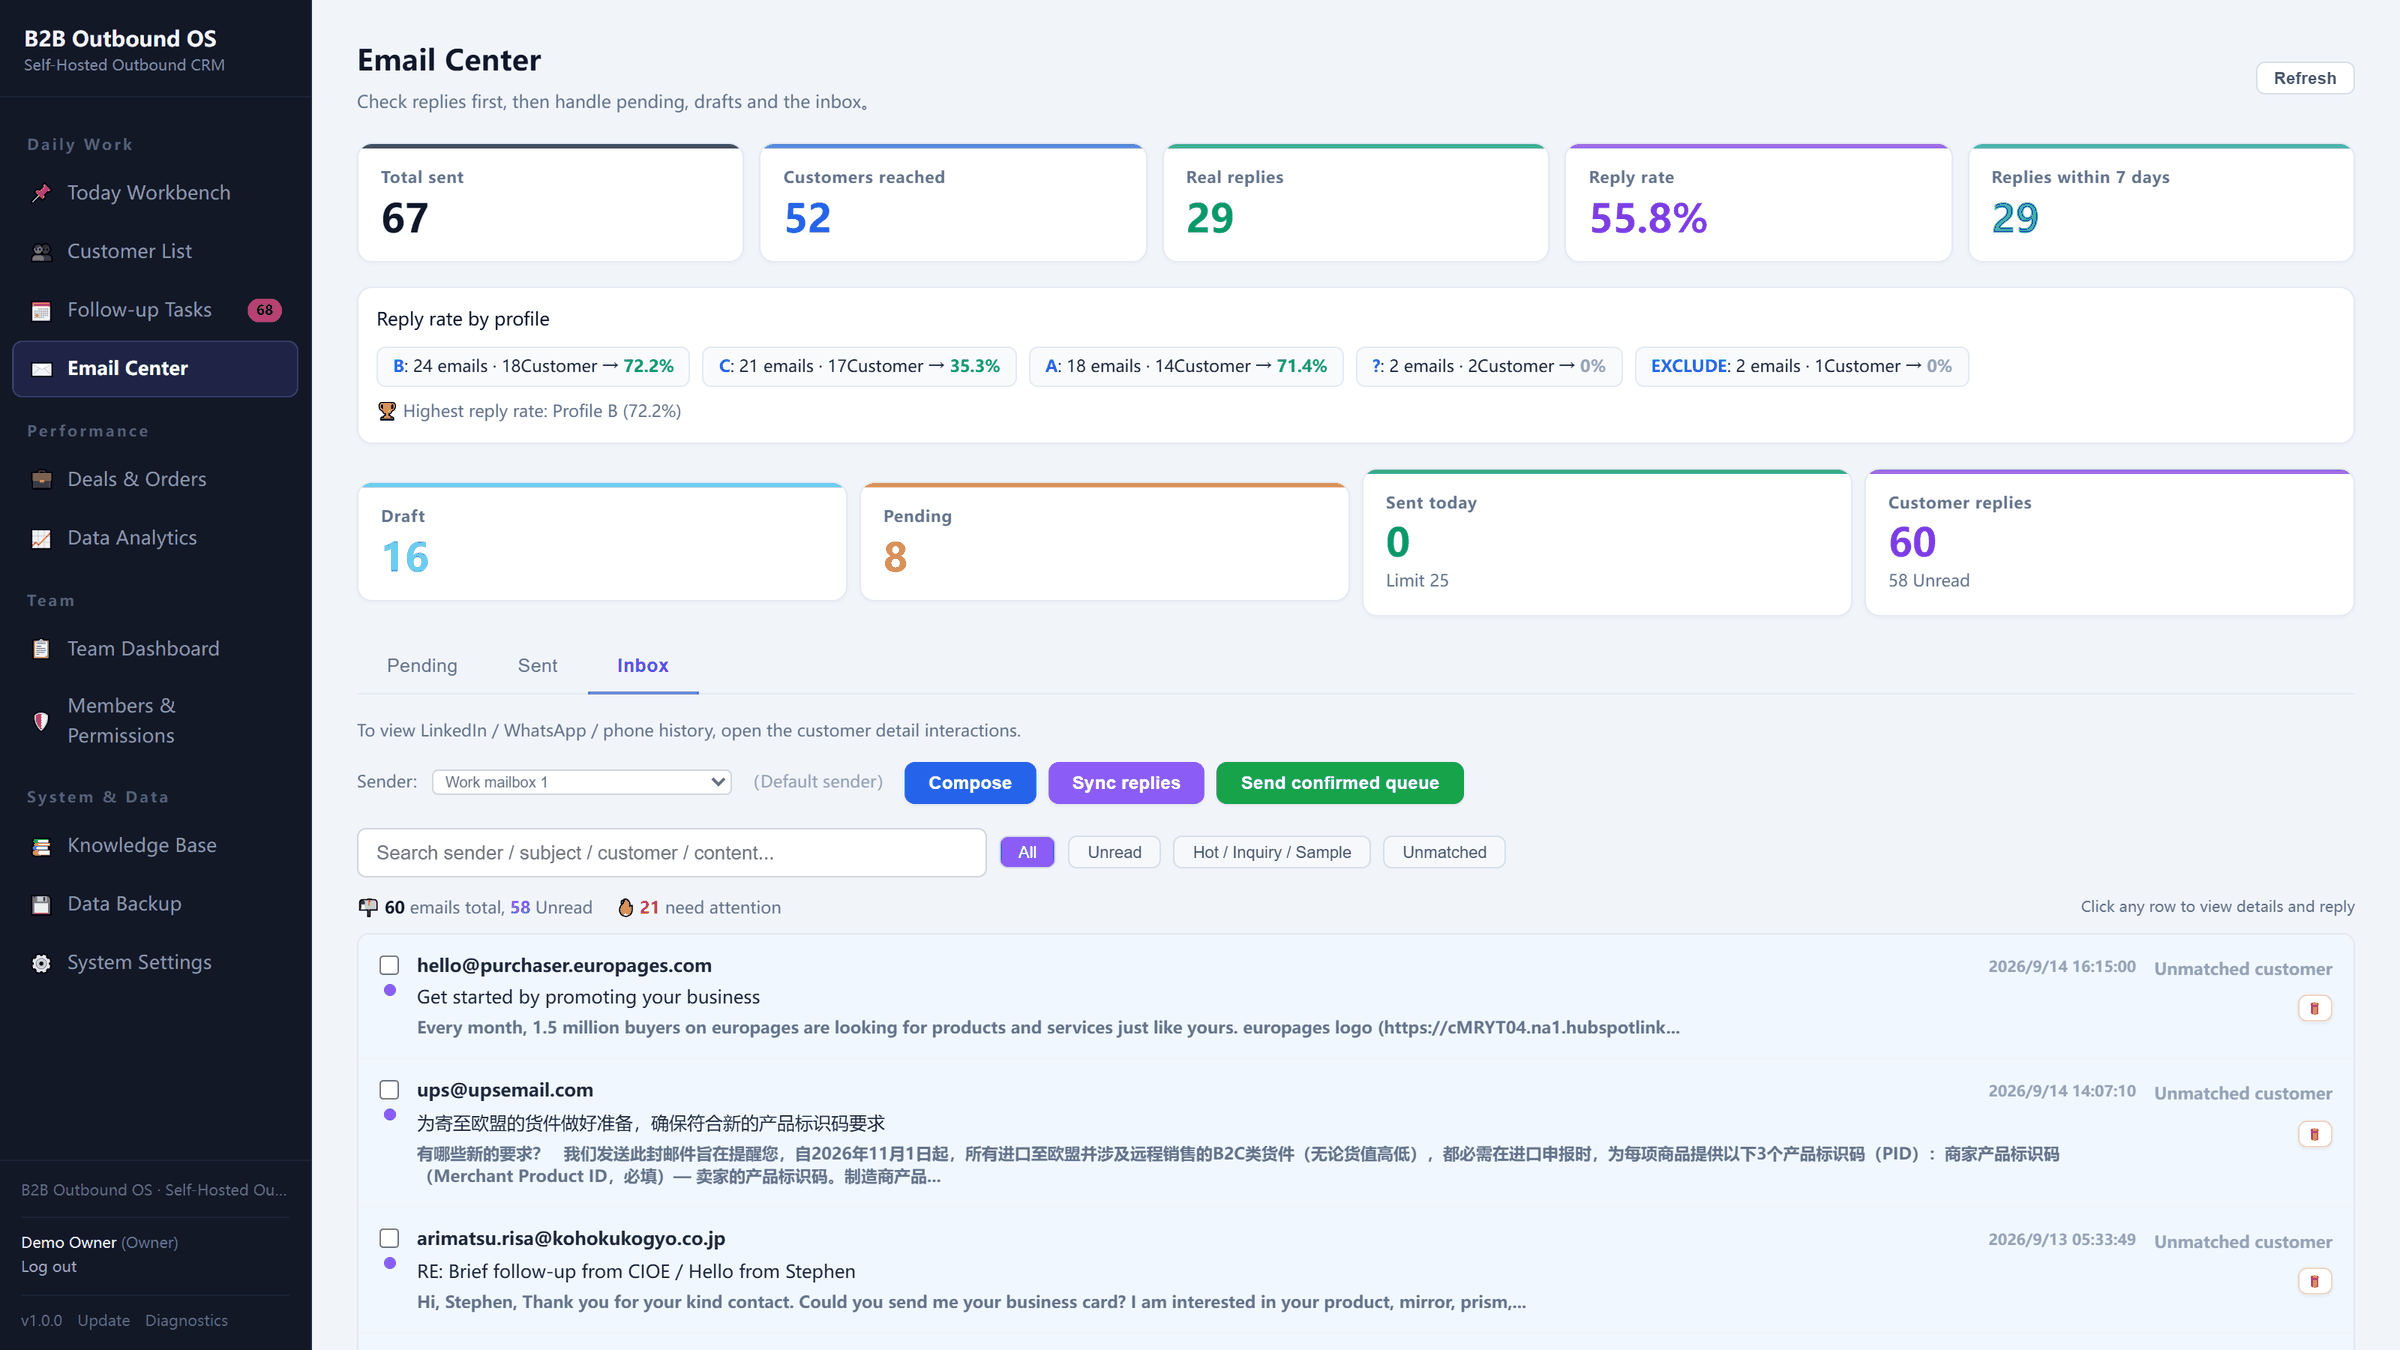The height and width of the screenshot is (1350, 2400).
Task: Open the Customer replies 60 card
Action: [x=2109, y=542]
